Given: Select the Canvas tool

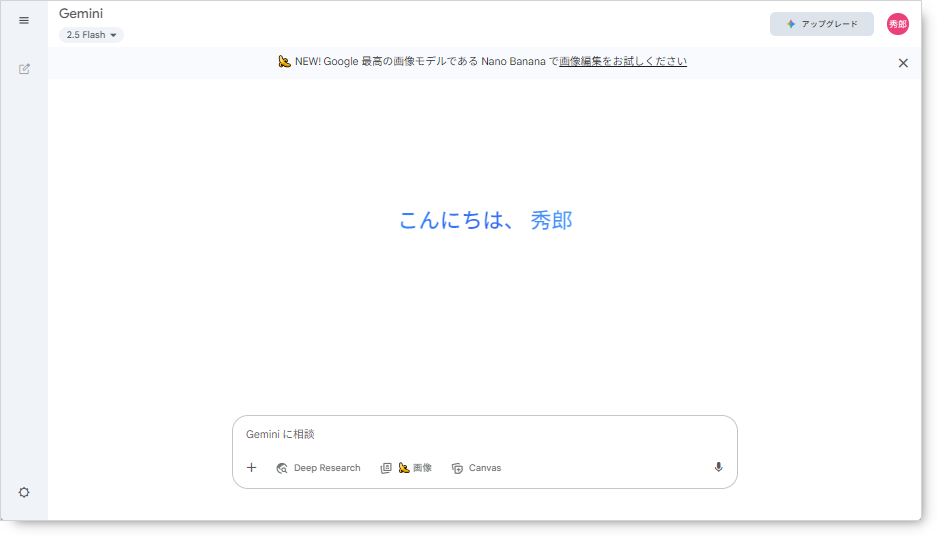Looking at the screenshot, I should point(476,468).
